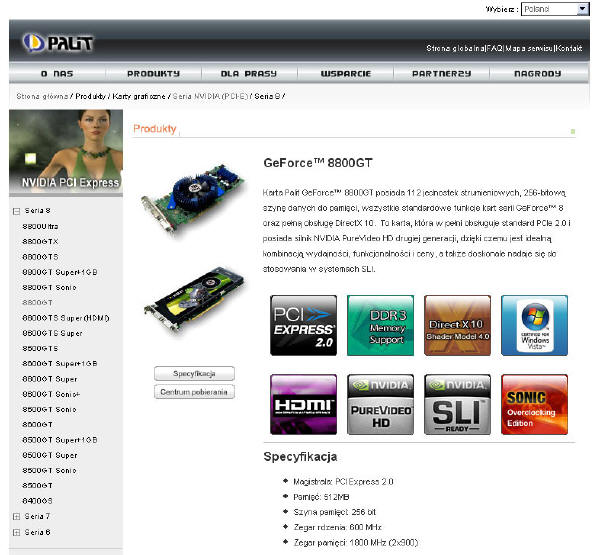Click the Seria 6 label
The width and height of the screenshot is (600, 555).
point(37,532)
